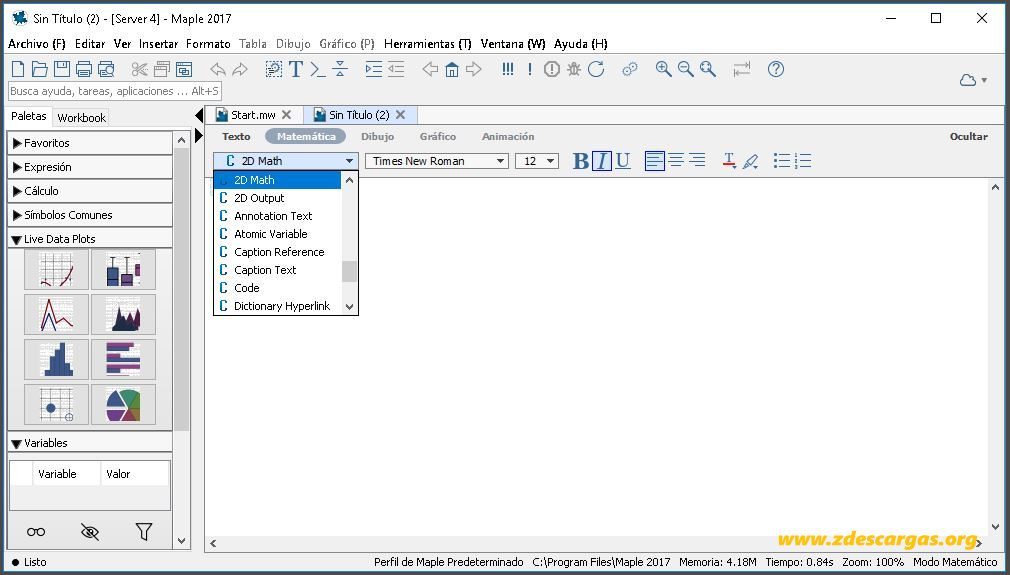
Task: Go to the home page house icon
Action: tap(452, 69)
